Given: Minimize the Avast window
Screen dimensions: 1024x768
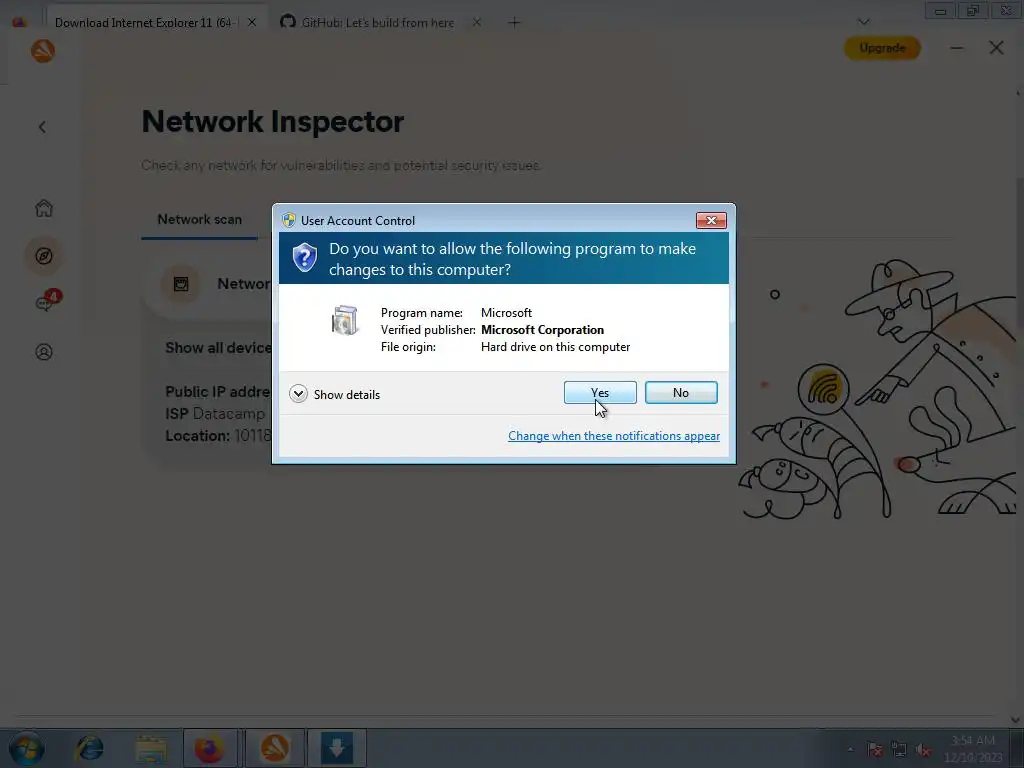Looking at the screenshot, I should pyautogui.click(x=957, y=48).
